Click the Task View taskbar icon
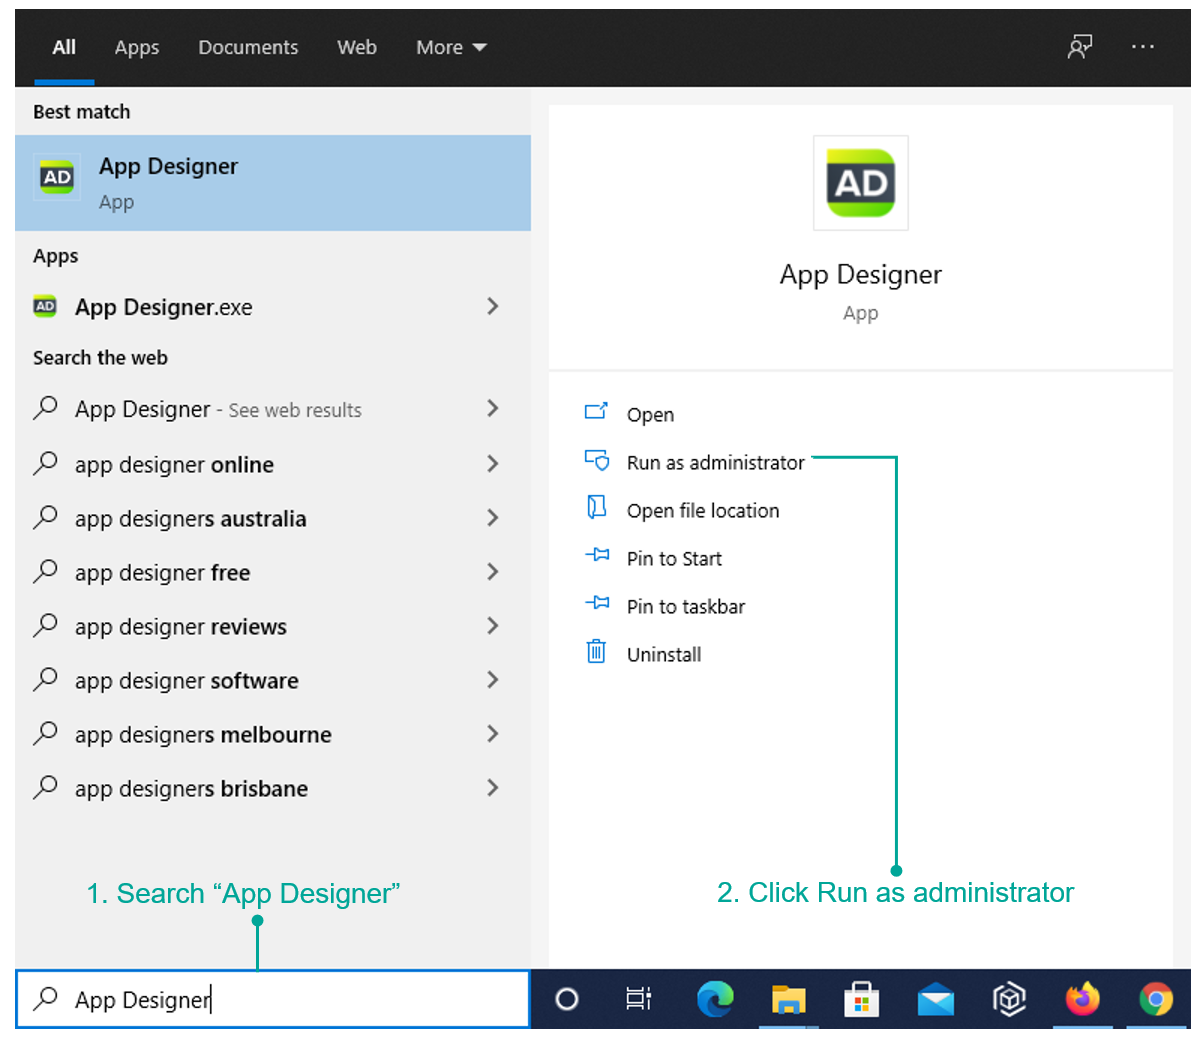 (638, 999)
